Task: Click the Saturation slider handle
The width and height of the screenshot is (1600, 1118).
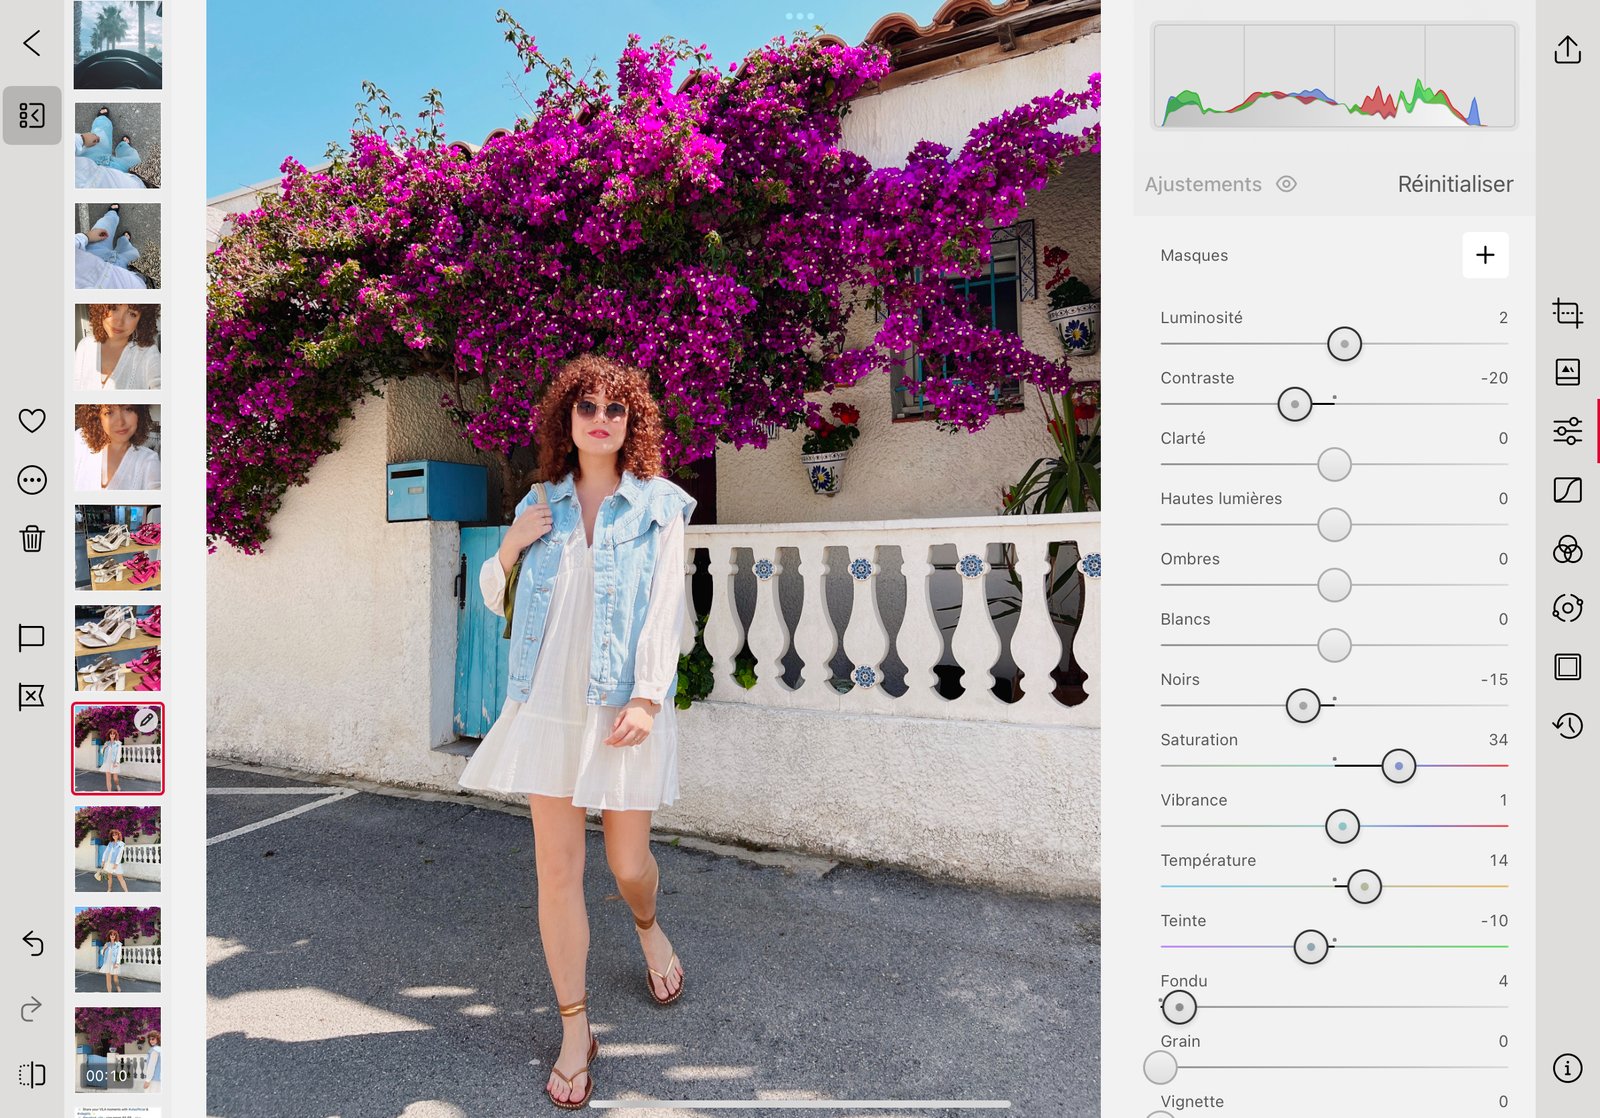Action: [x=1398, y=766]
